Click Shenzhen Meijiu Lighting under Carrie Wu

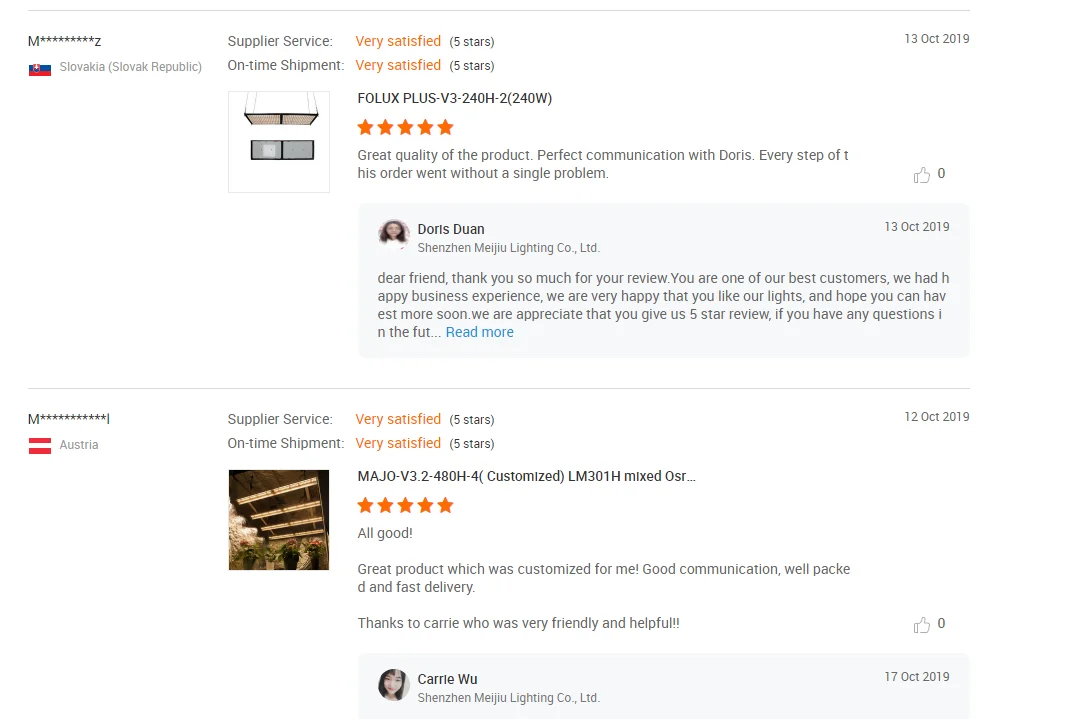(508, 697)
